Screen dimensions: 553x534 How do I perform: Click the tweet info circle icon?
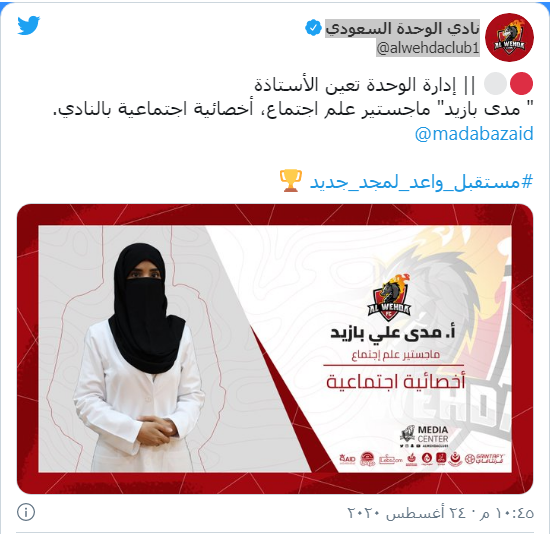point(26,512)
